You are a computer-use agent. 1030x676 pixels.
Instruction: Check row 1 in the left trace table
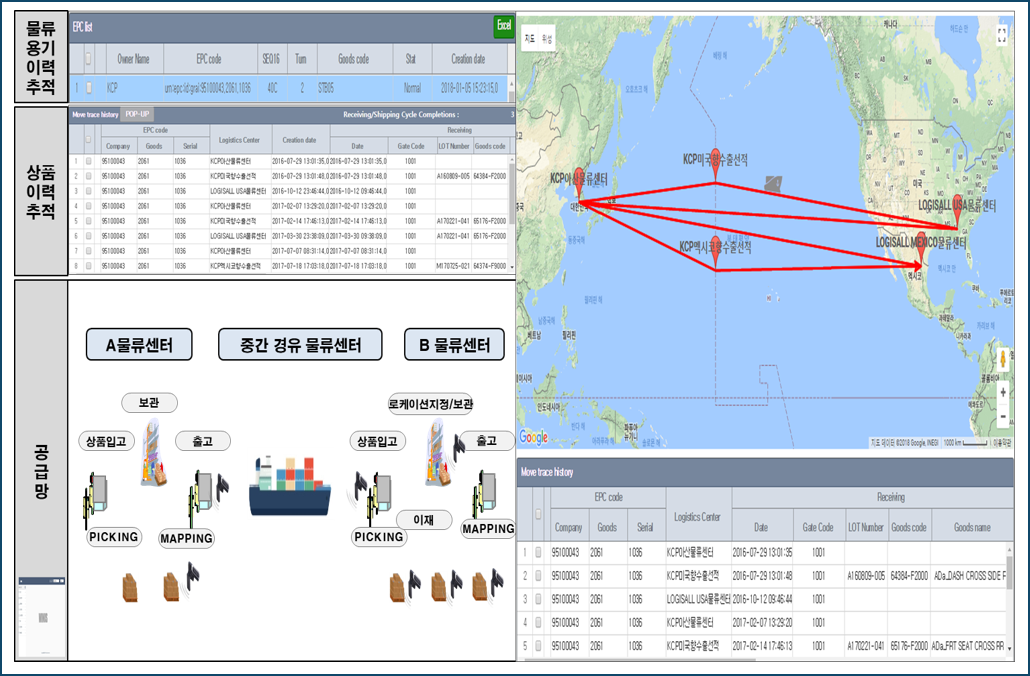[89, 161]
